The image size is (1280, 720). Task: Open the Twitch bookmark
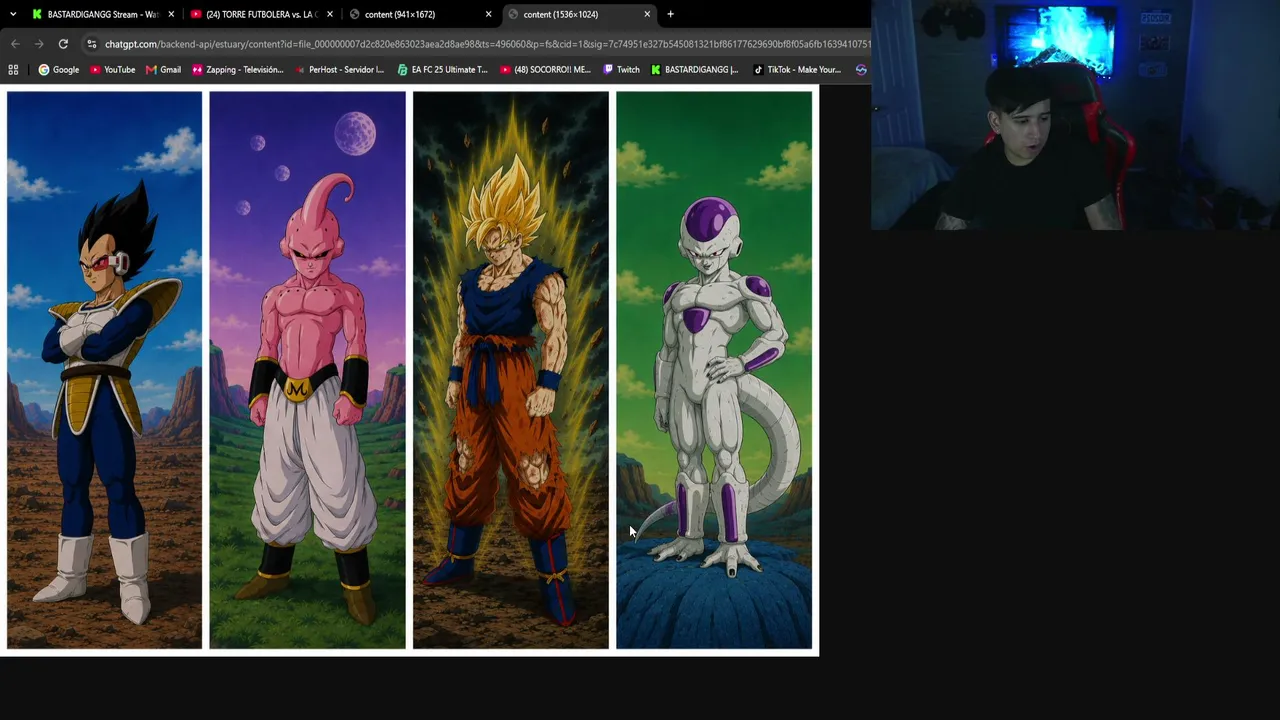tap(621, 70)
